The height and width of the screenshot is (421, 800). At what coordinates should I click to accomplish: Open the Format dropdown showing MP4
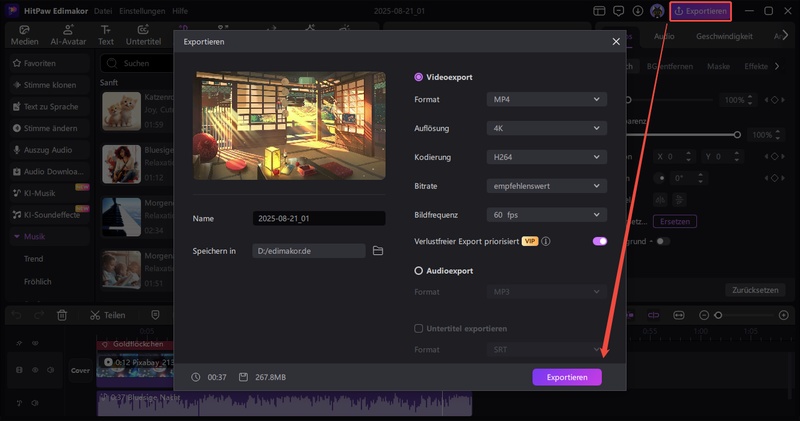547,100
